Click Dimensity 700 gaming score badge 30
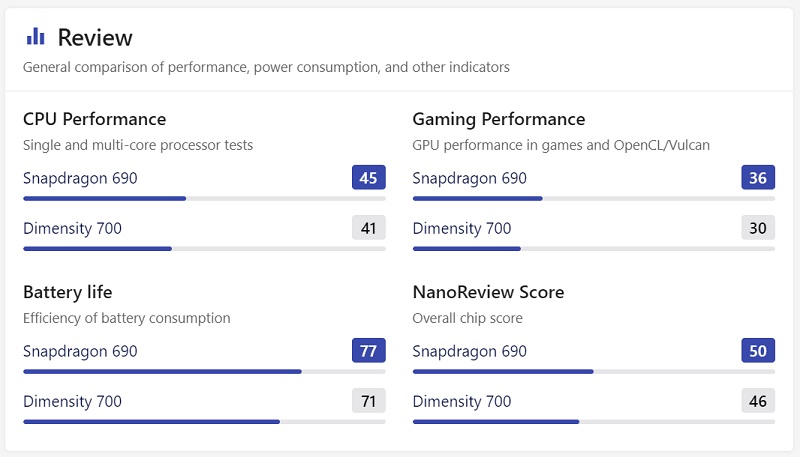The height and width of the screenshot is (457, 800). [x=758, y=228]
